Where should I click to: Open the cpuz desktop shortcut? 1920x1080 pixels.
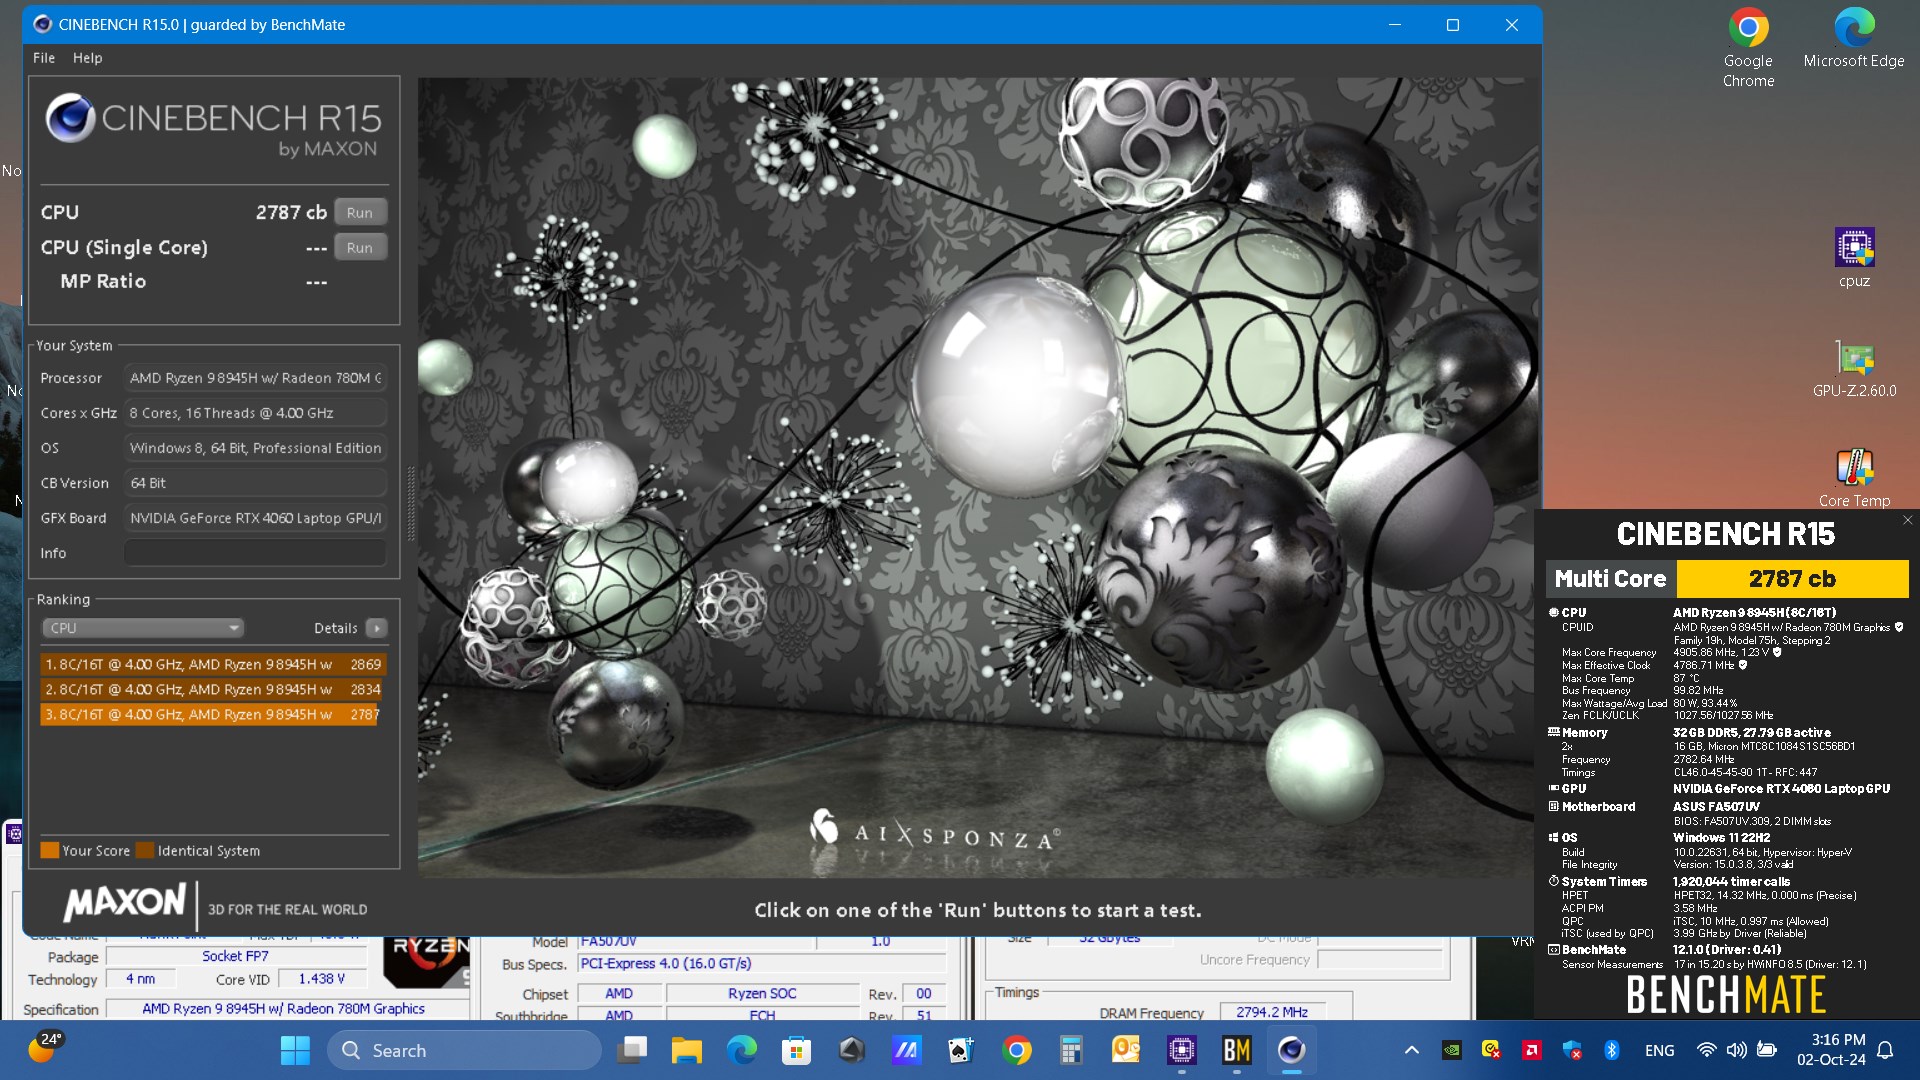point(1854,258)
